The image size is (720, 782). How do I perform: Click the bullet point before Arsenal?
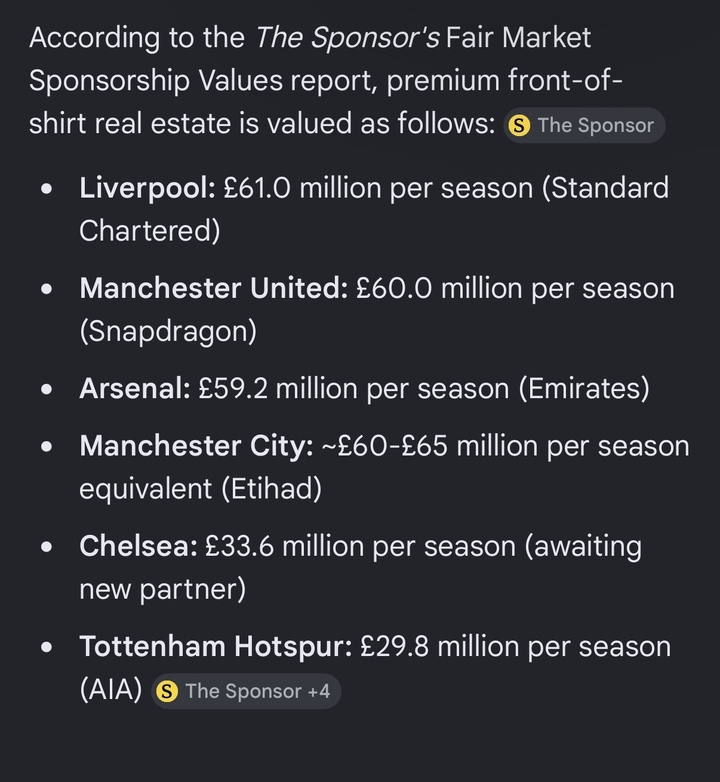coord(47,389)
